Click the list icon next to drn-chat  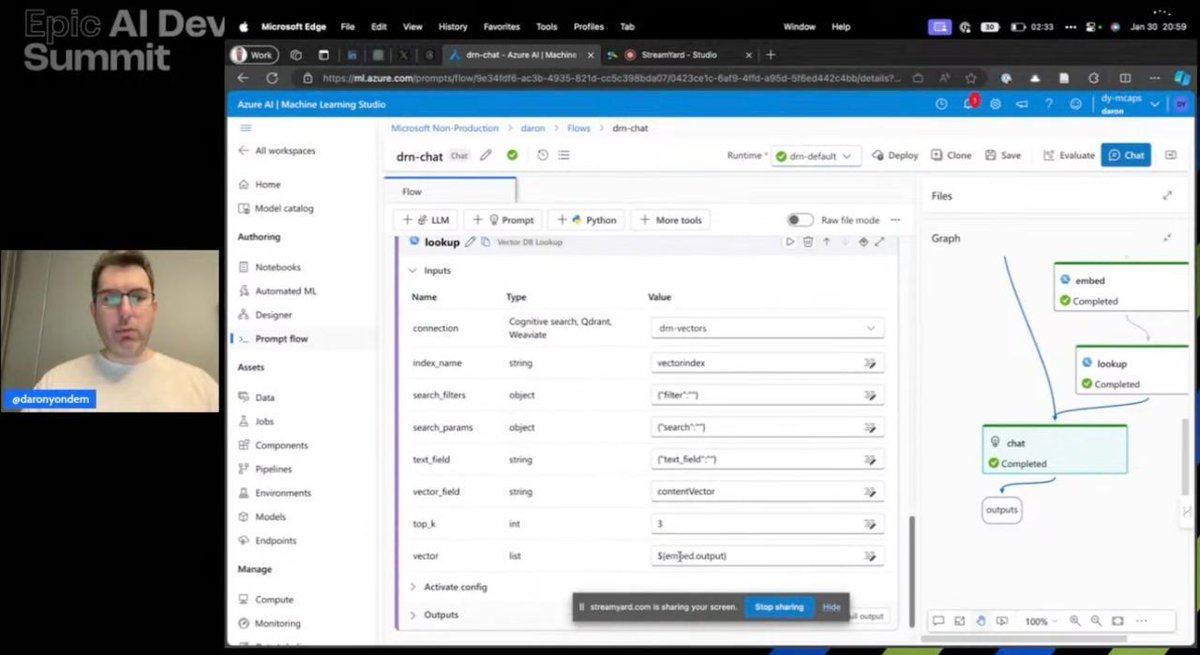pos(564,155)
